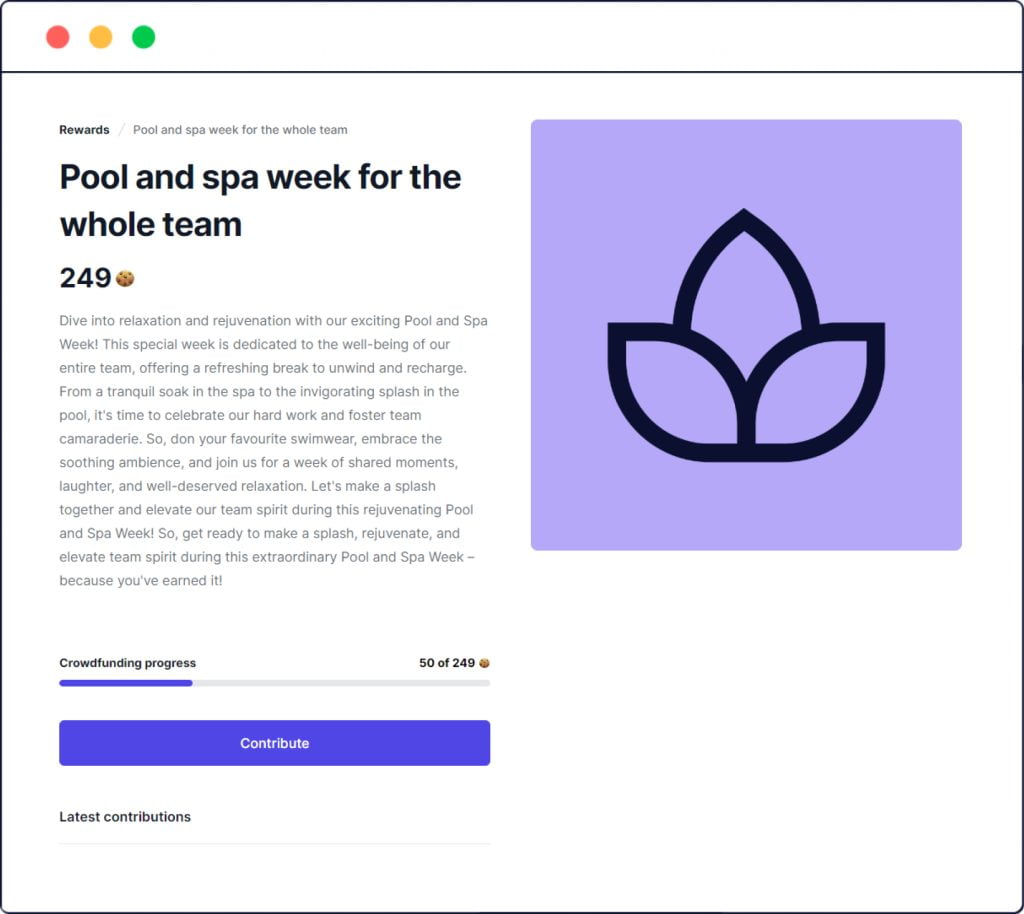This screenshot has height=914, width=1024.
Task: Click the Crowdfunding progress label
Action: pyautogui.click(x=127, y=663)
